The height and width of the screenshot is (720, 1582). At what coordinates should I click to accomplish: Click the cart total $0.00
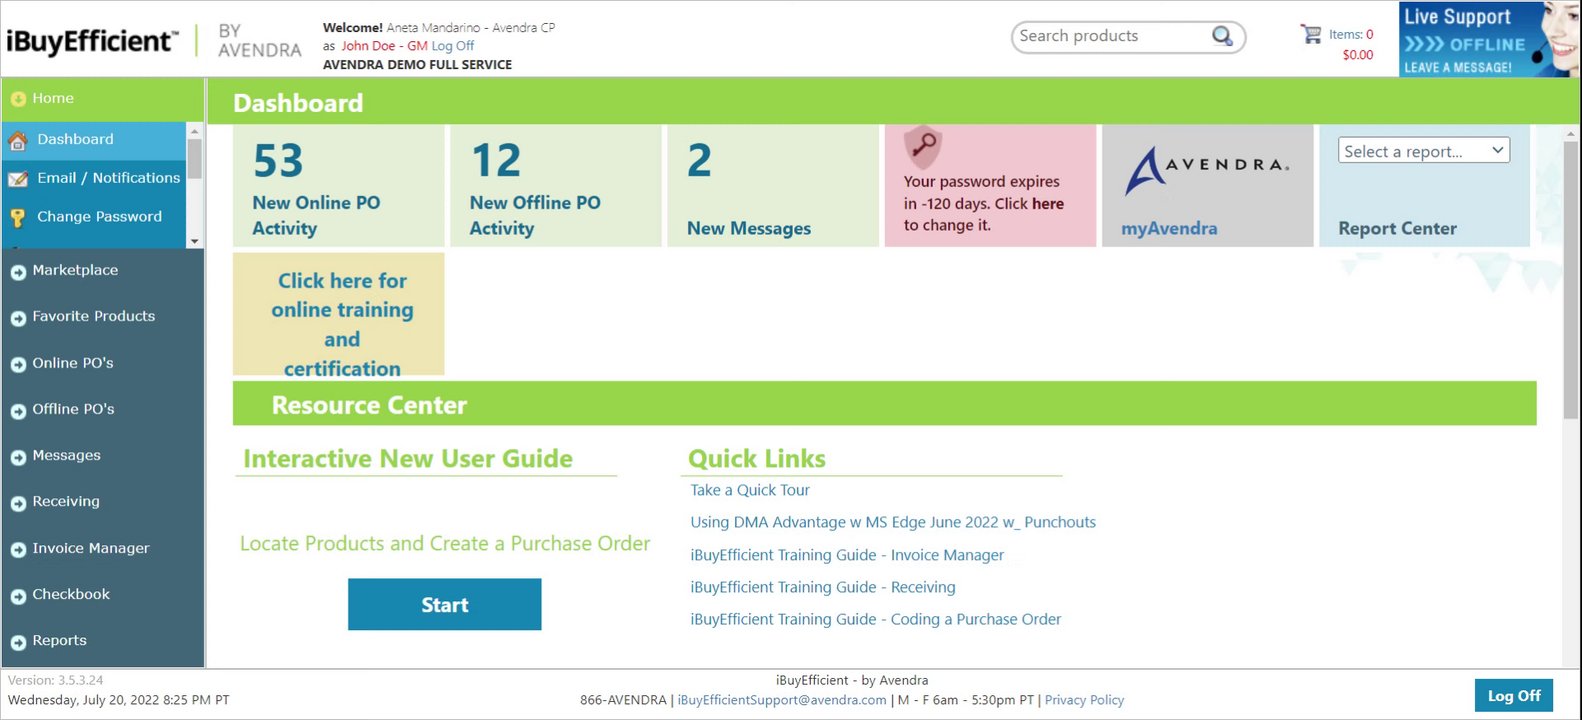[x=1357, y=55]
